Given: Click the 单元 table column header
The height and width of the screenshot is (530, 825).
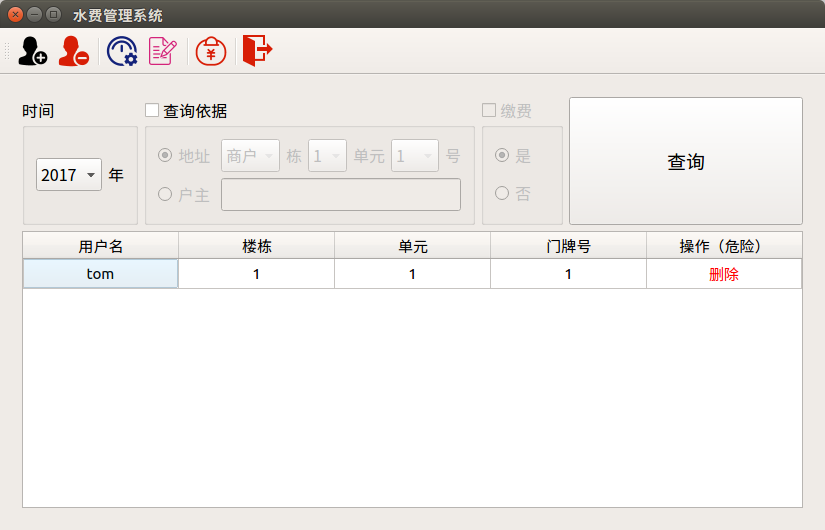Looking at the screenshot, I should coord(412,246).
